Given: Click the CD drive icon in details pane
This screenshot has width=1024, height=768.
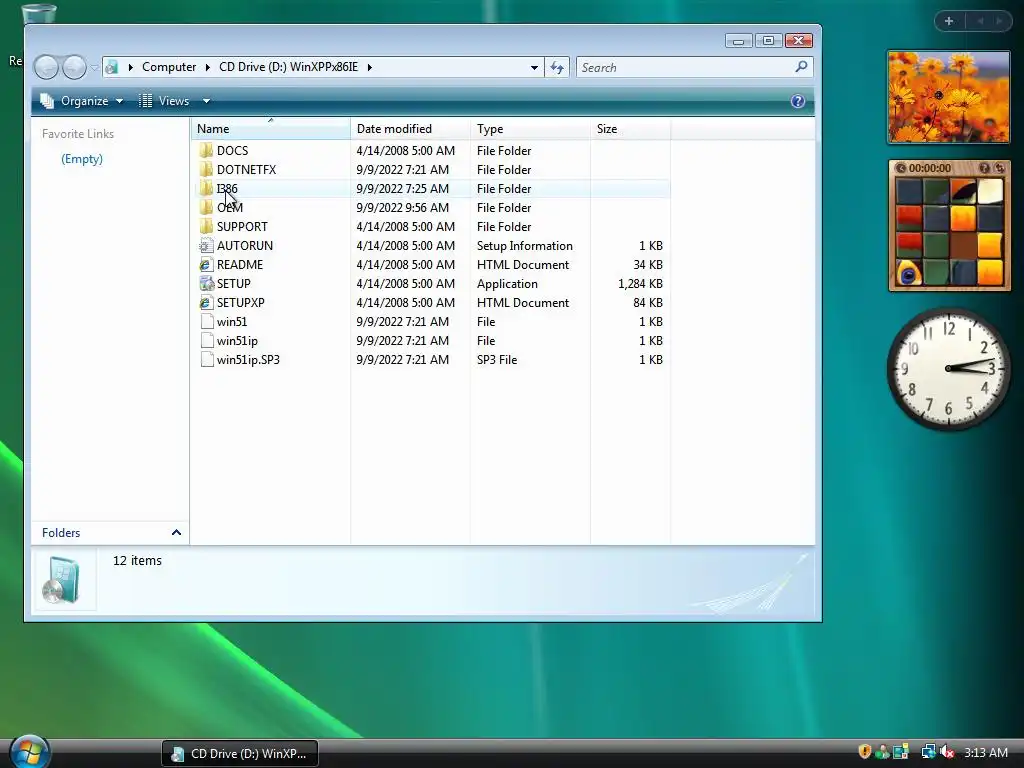Looking at the screenshot, I should click(61, 580).
